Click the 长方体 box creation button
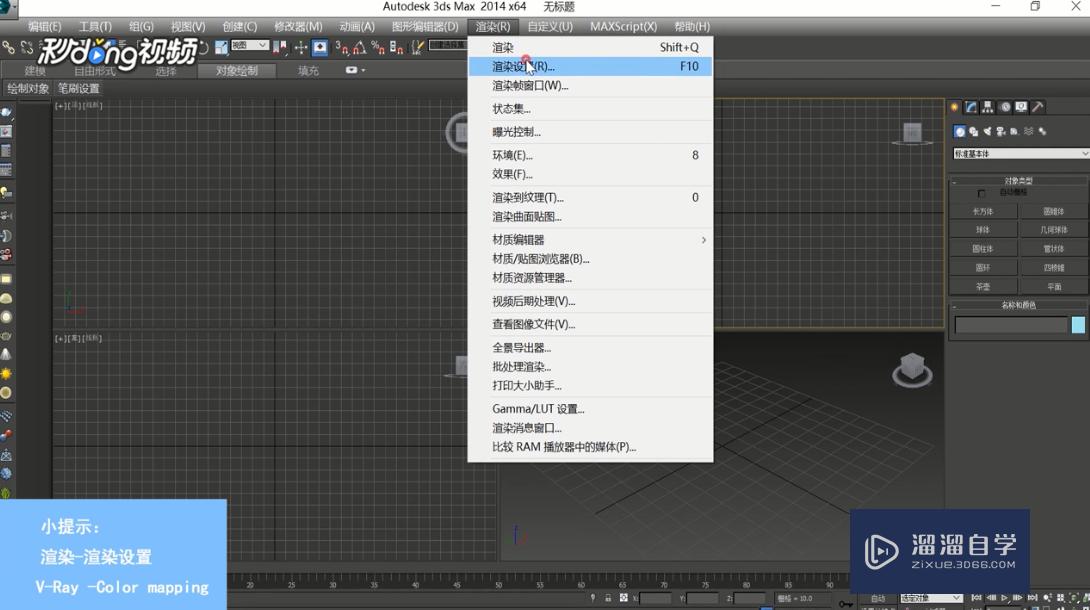 point(983,211)
